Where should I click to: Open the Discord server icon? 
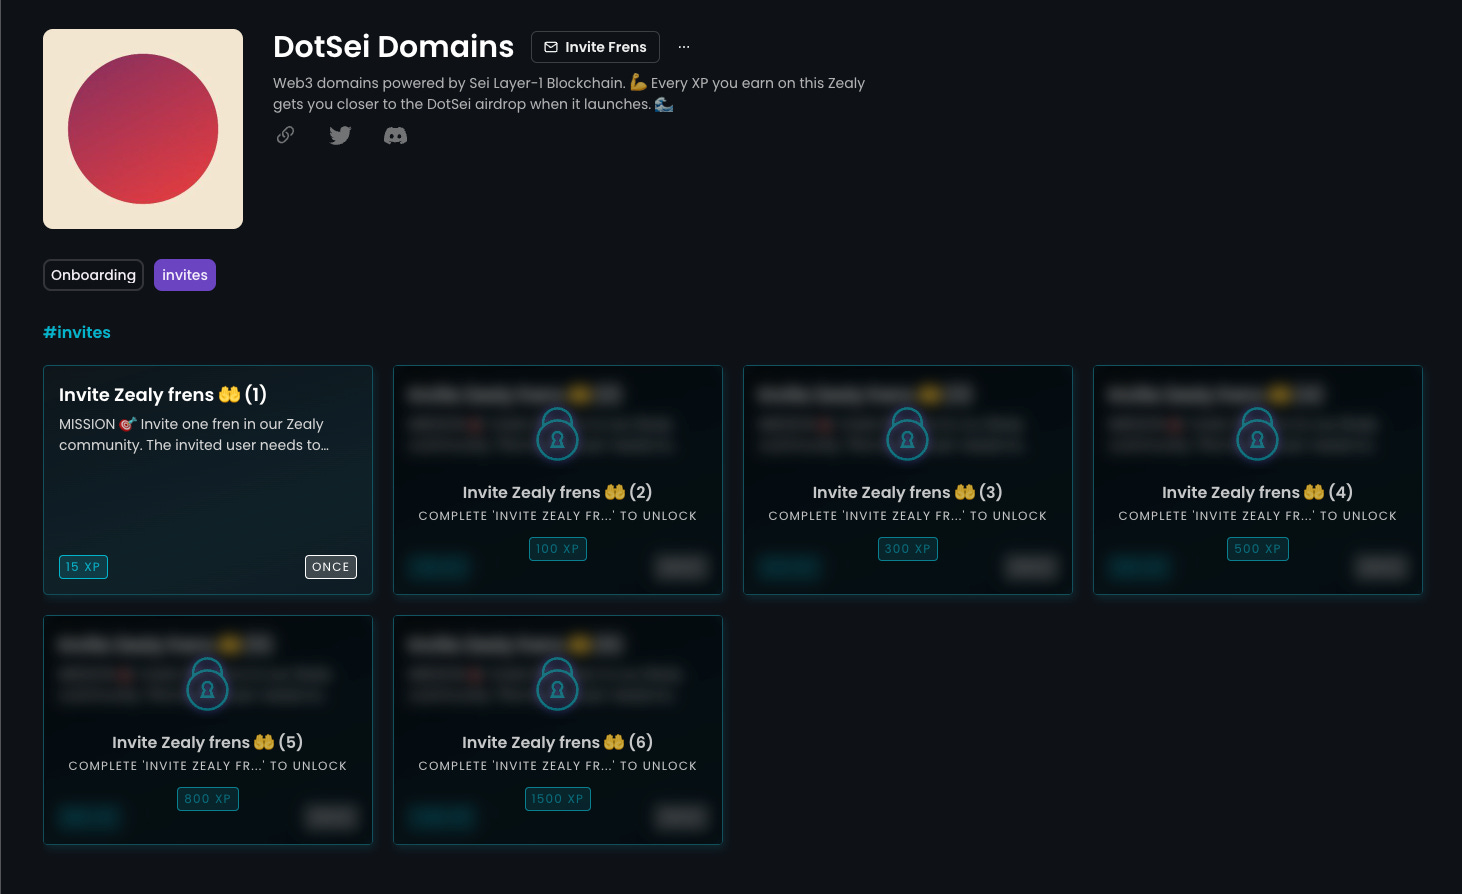pos(395,135)
